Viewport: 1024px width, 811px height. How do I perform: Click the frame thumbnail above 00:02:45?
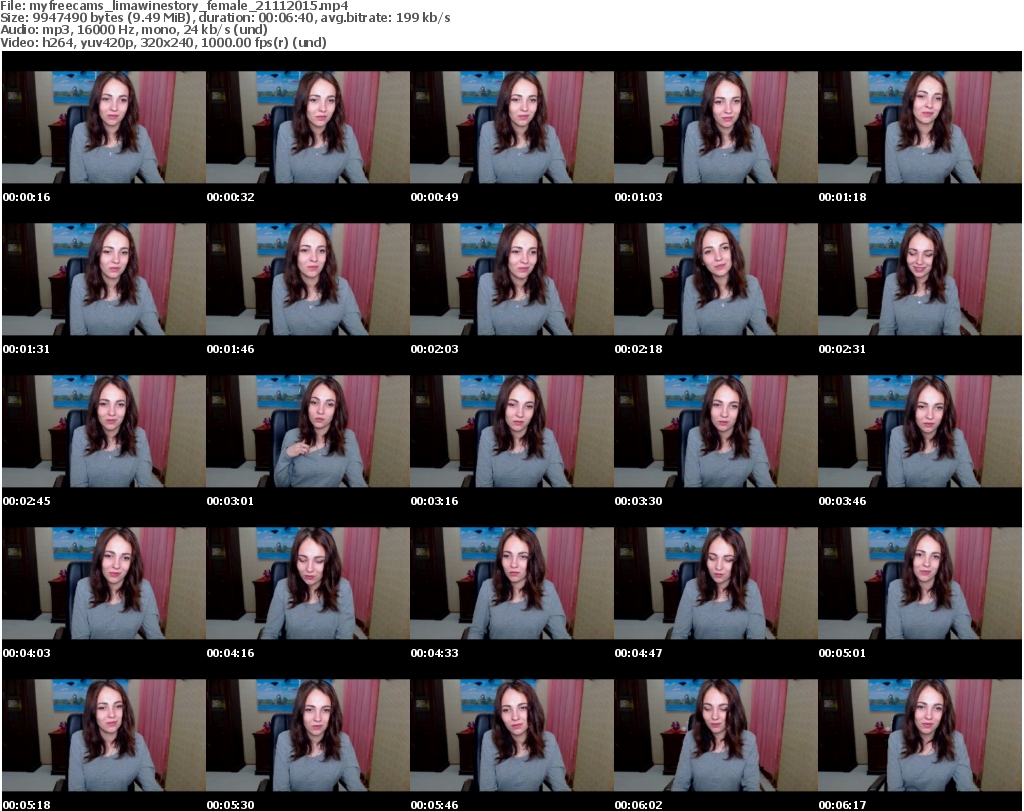tap(104, 432)
